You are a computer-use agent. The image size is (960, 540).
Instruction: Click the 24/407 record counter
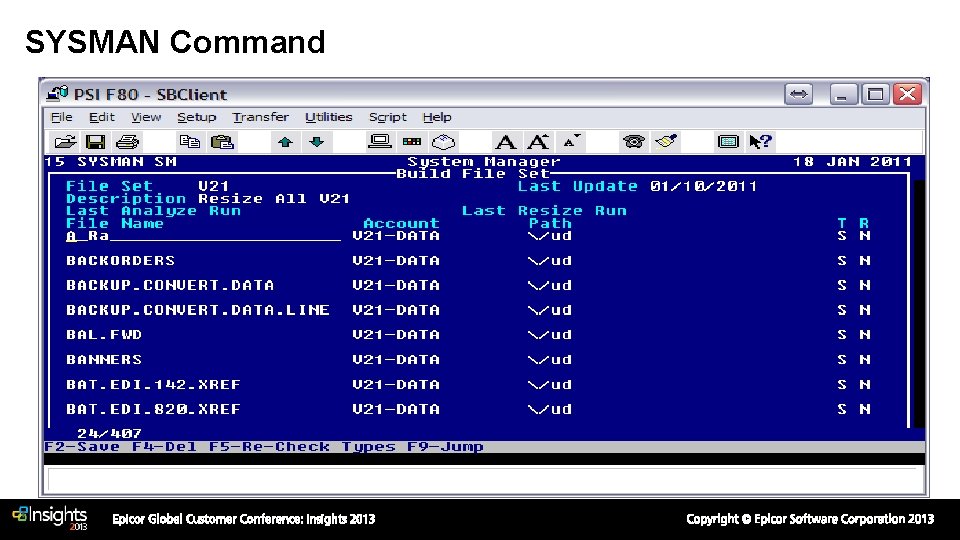point(110,433)
